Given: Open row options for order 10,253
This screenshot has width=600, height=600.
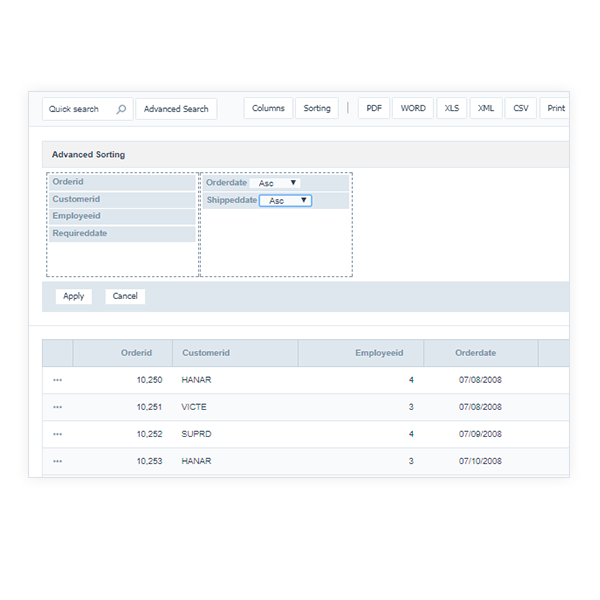Looking at the screenshot, I should coord(57,461).
